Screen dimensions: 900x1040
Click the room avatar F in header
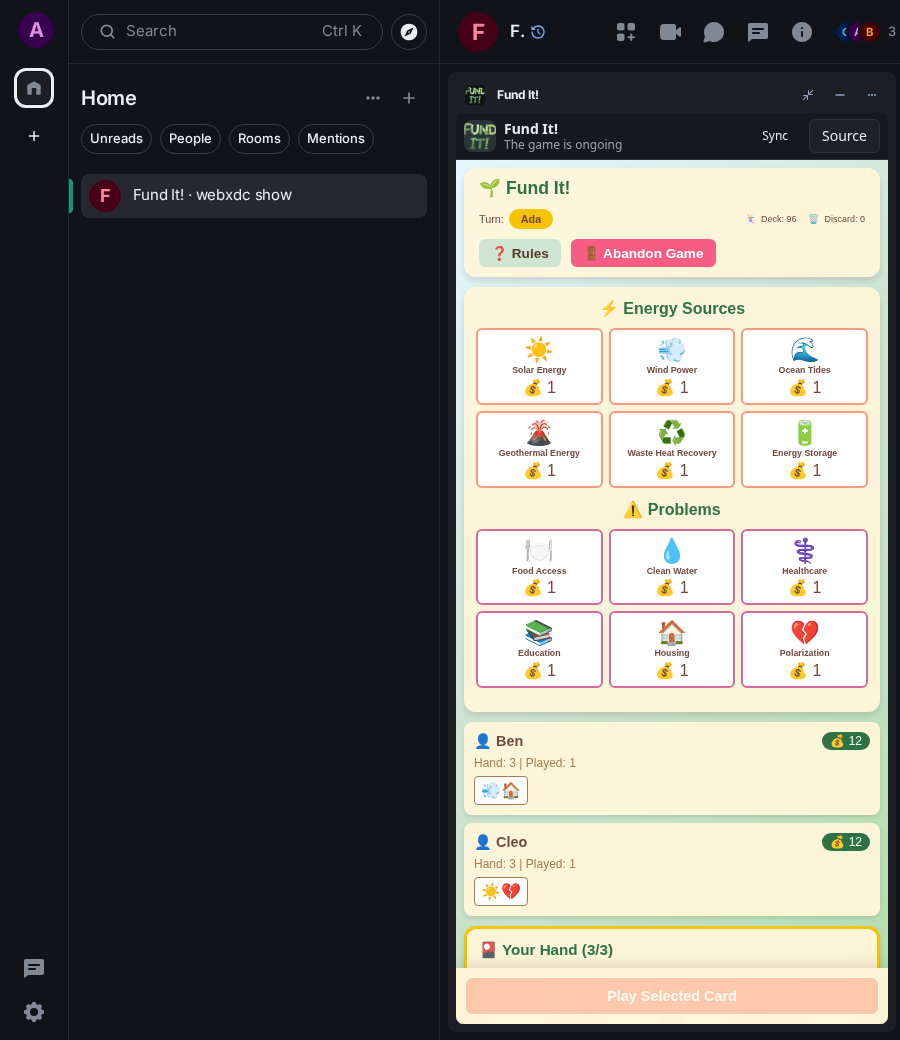click(478, 32)
